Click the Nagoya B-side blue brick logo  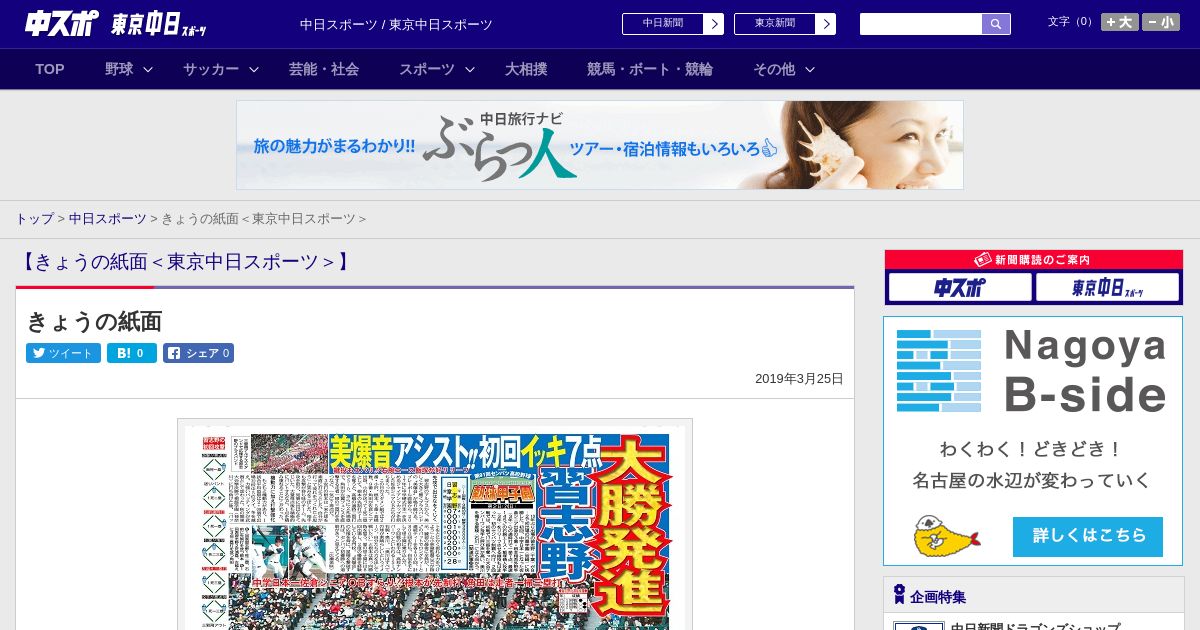[939, 371]
